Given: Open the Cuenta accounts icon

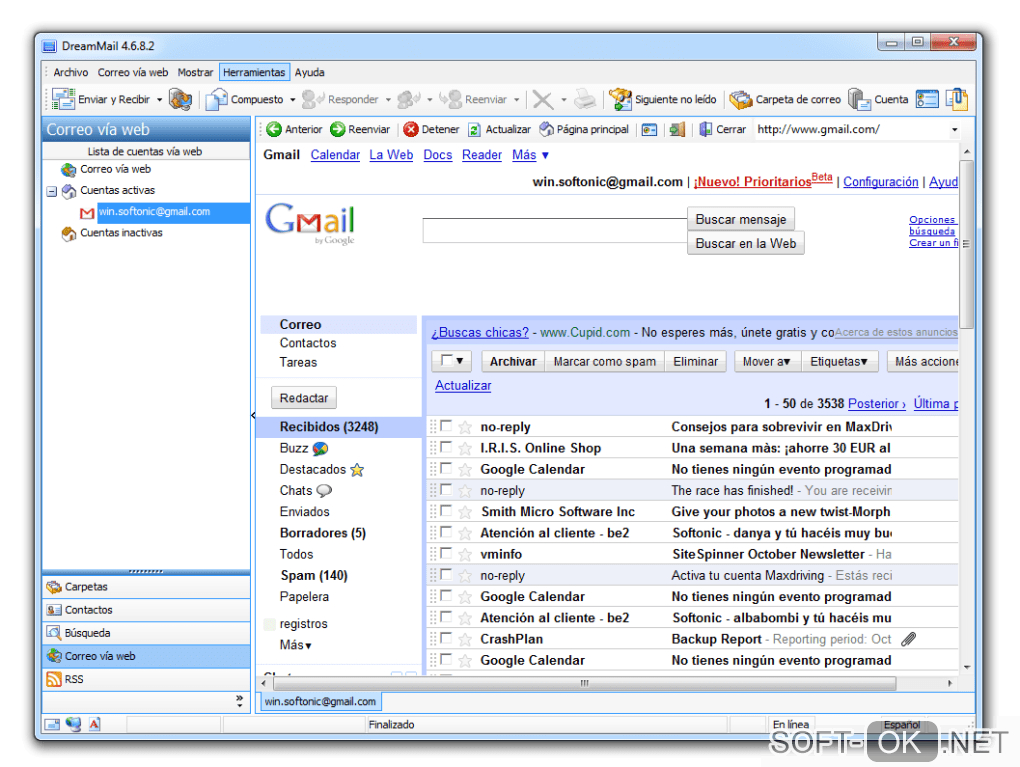Looking at the screenshot, I should click(x=859, y=100).
